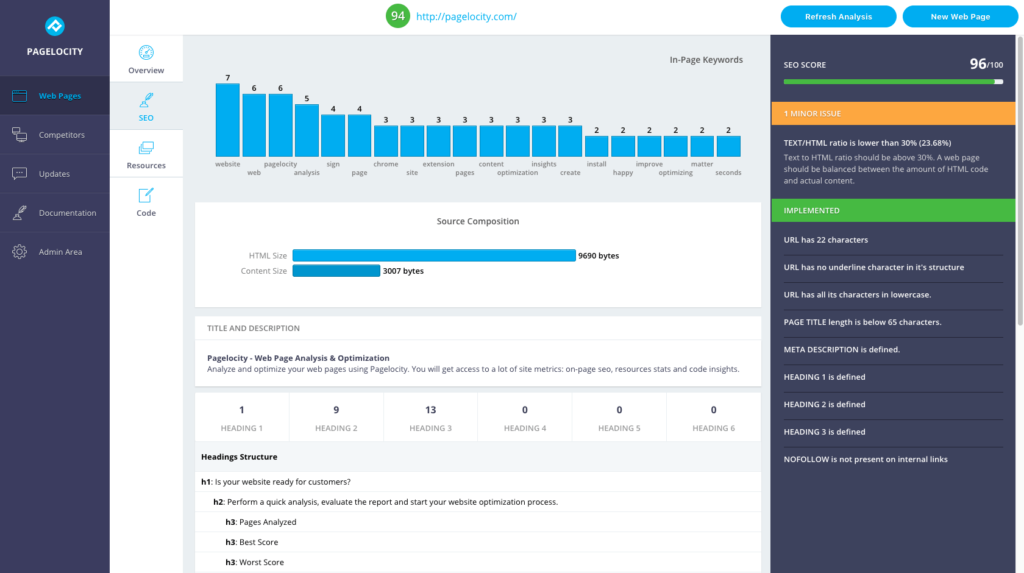Click the Documentation pencil icon
The image size is (1024, 573).
click(x=20, y=213)
